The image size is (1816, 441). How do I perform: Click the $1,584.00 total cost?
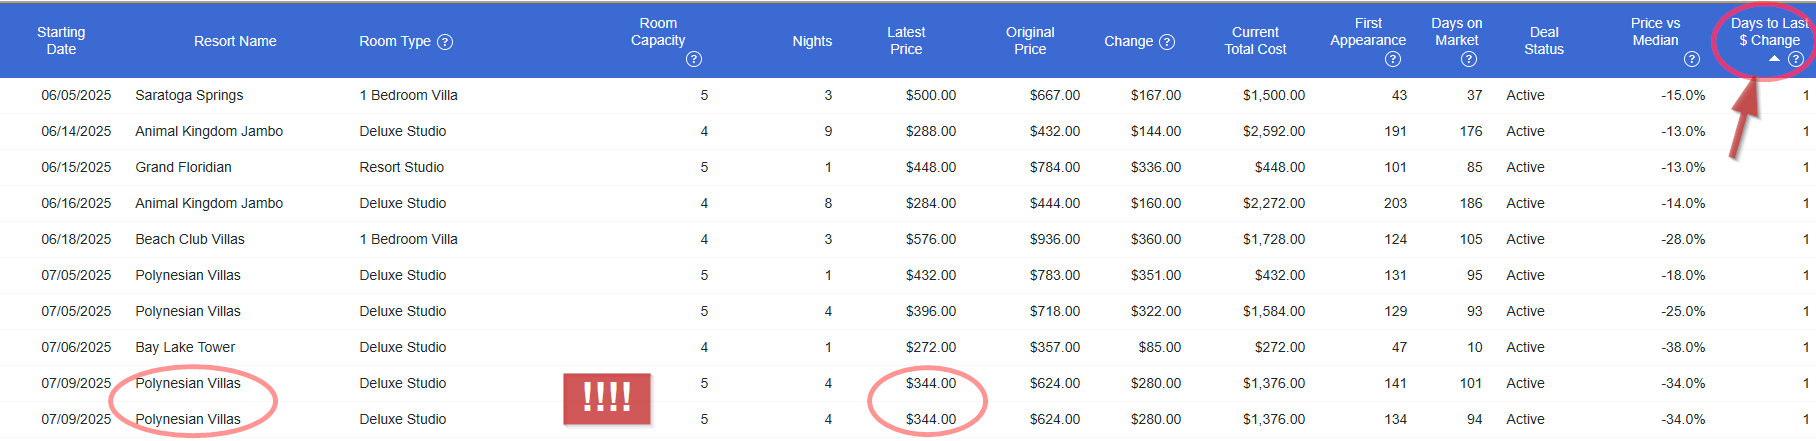(1274, 312)
